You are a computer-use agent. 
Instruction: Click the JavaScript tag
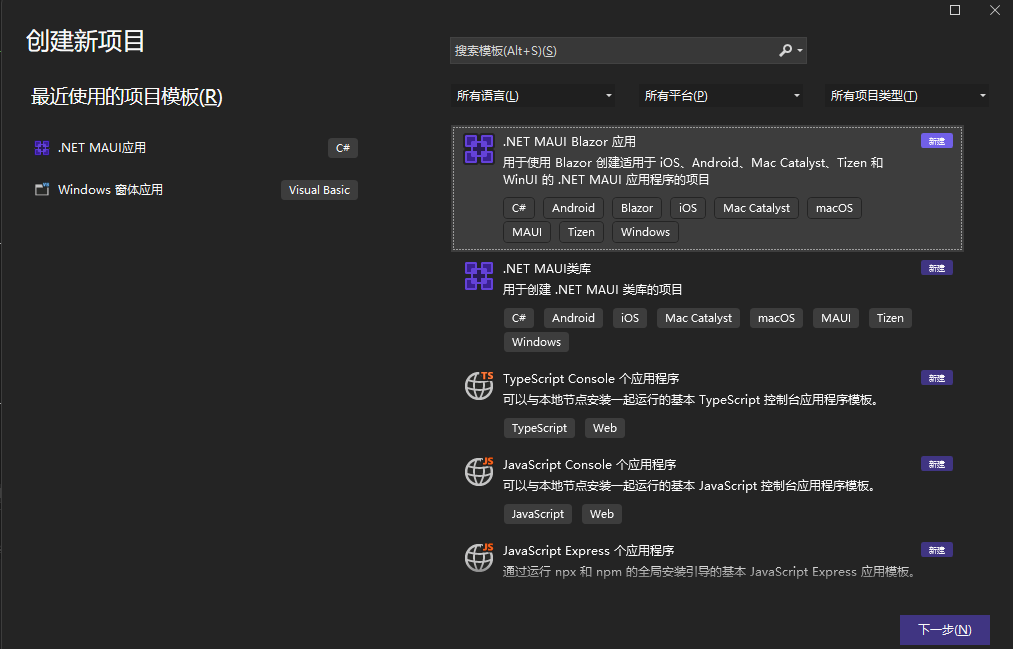point(538,513)
